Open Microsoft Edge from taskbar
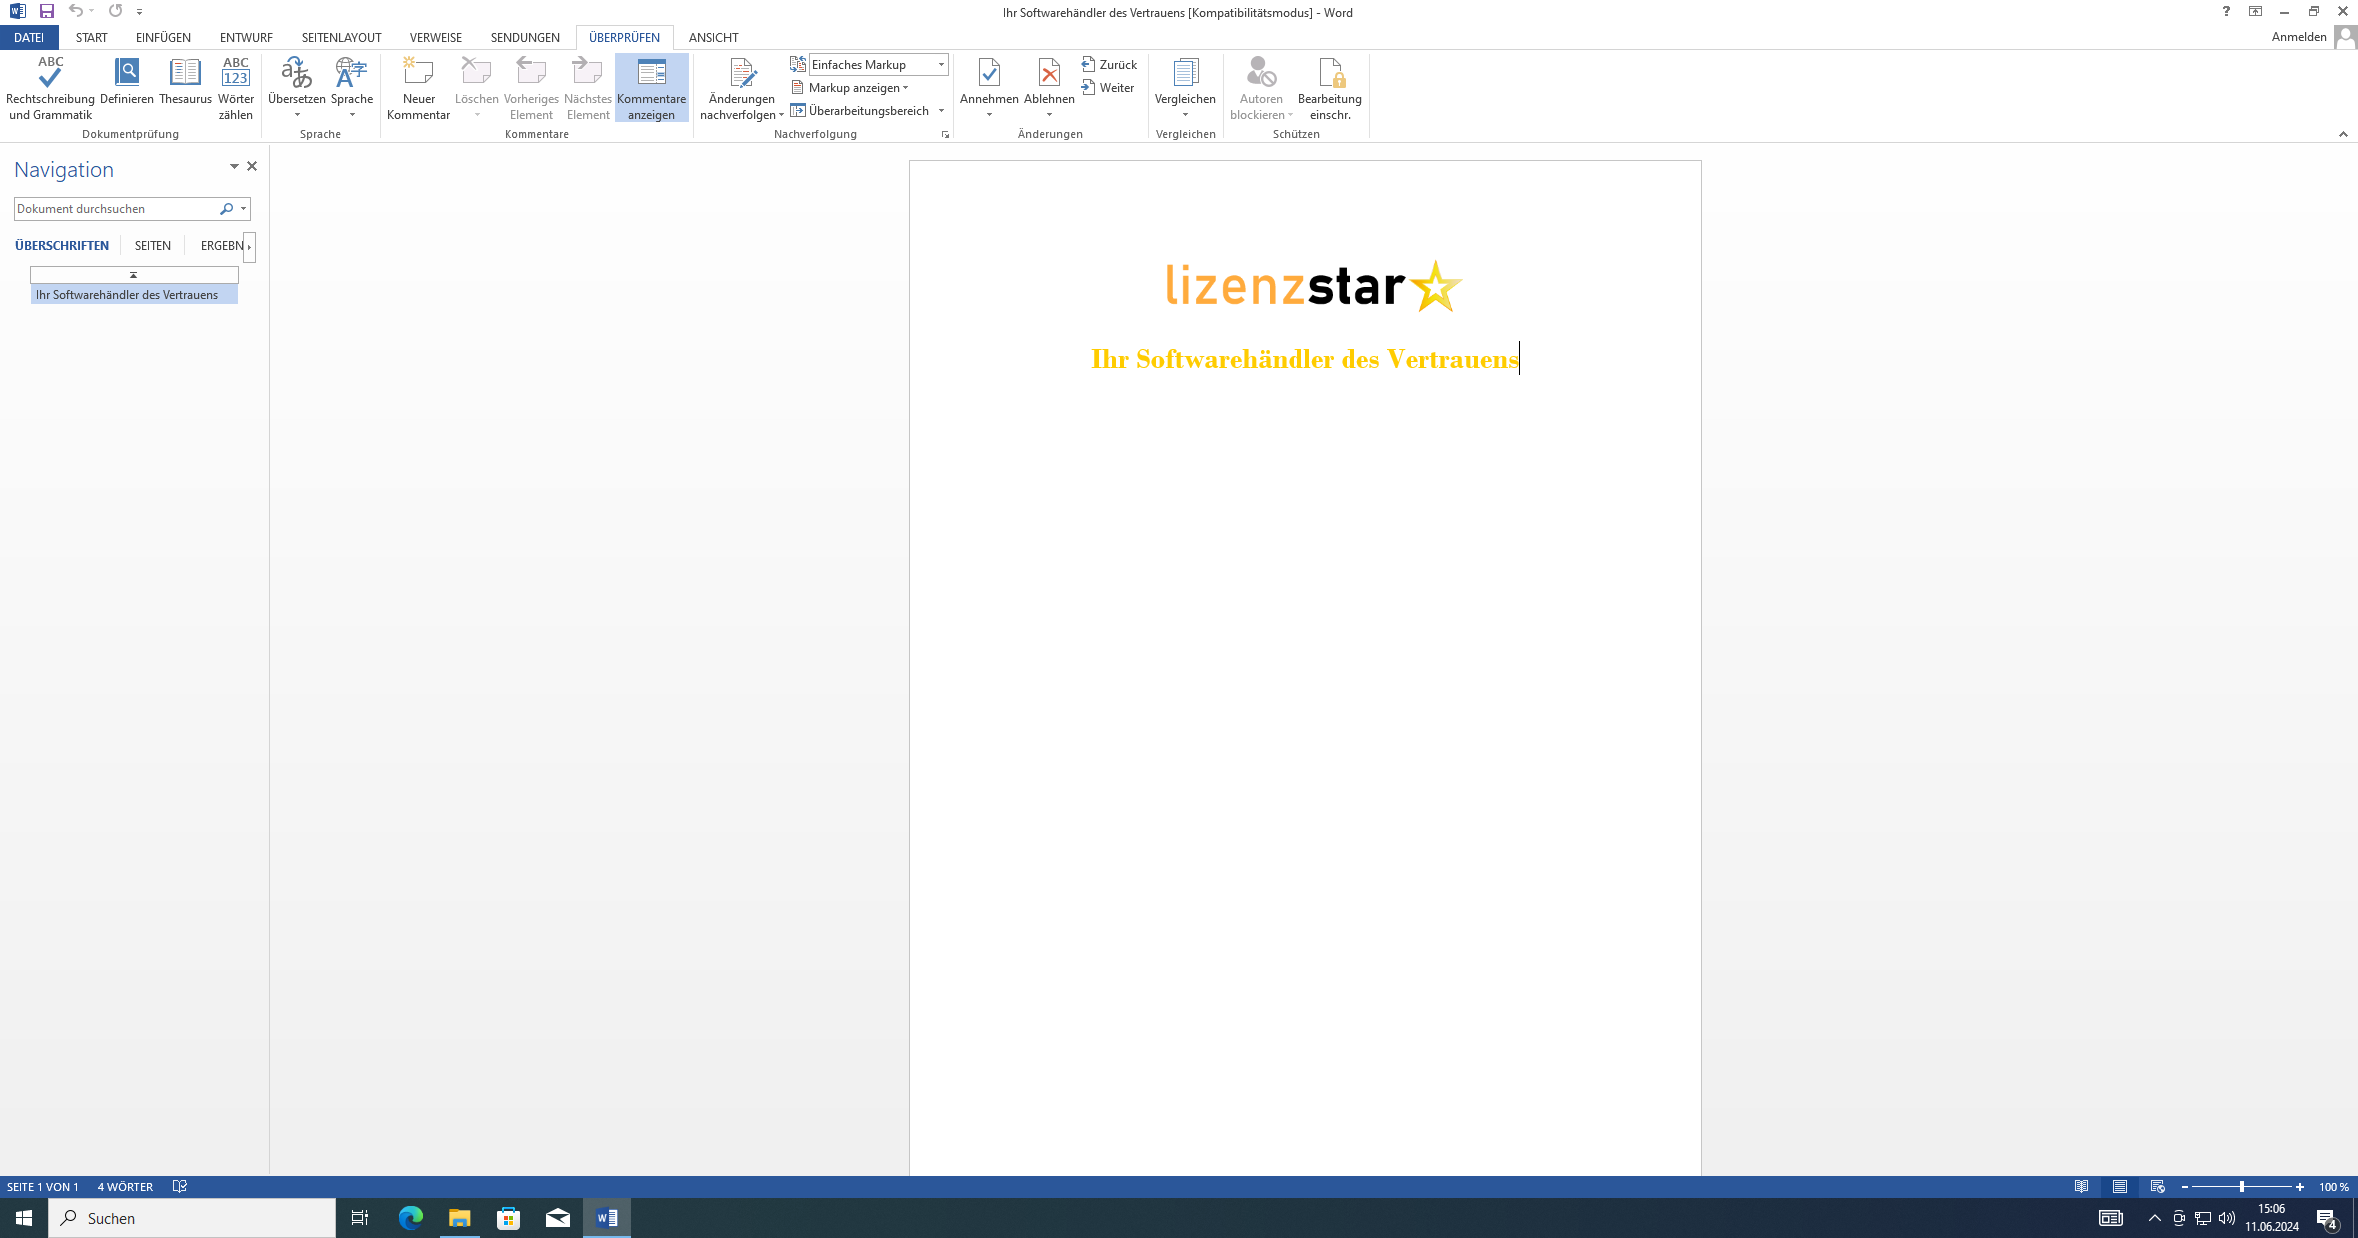Viewport: 2358px width, 1238px height. tap(411, 1218)
